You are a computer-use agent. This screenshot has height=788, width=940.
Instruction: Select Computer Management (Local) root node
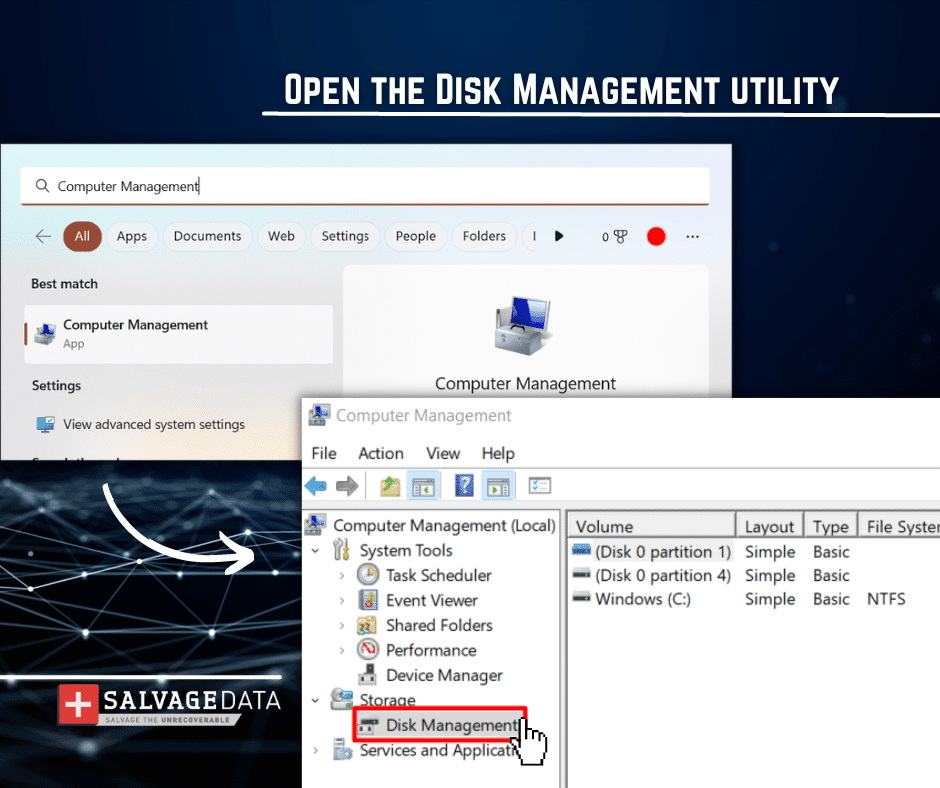pyautogui.click(x=444, y=525)
